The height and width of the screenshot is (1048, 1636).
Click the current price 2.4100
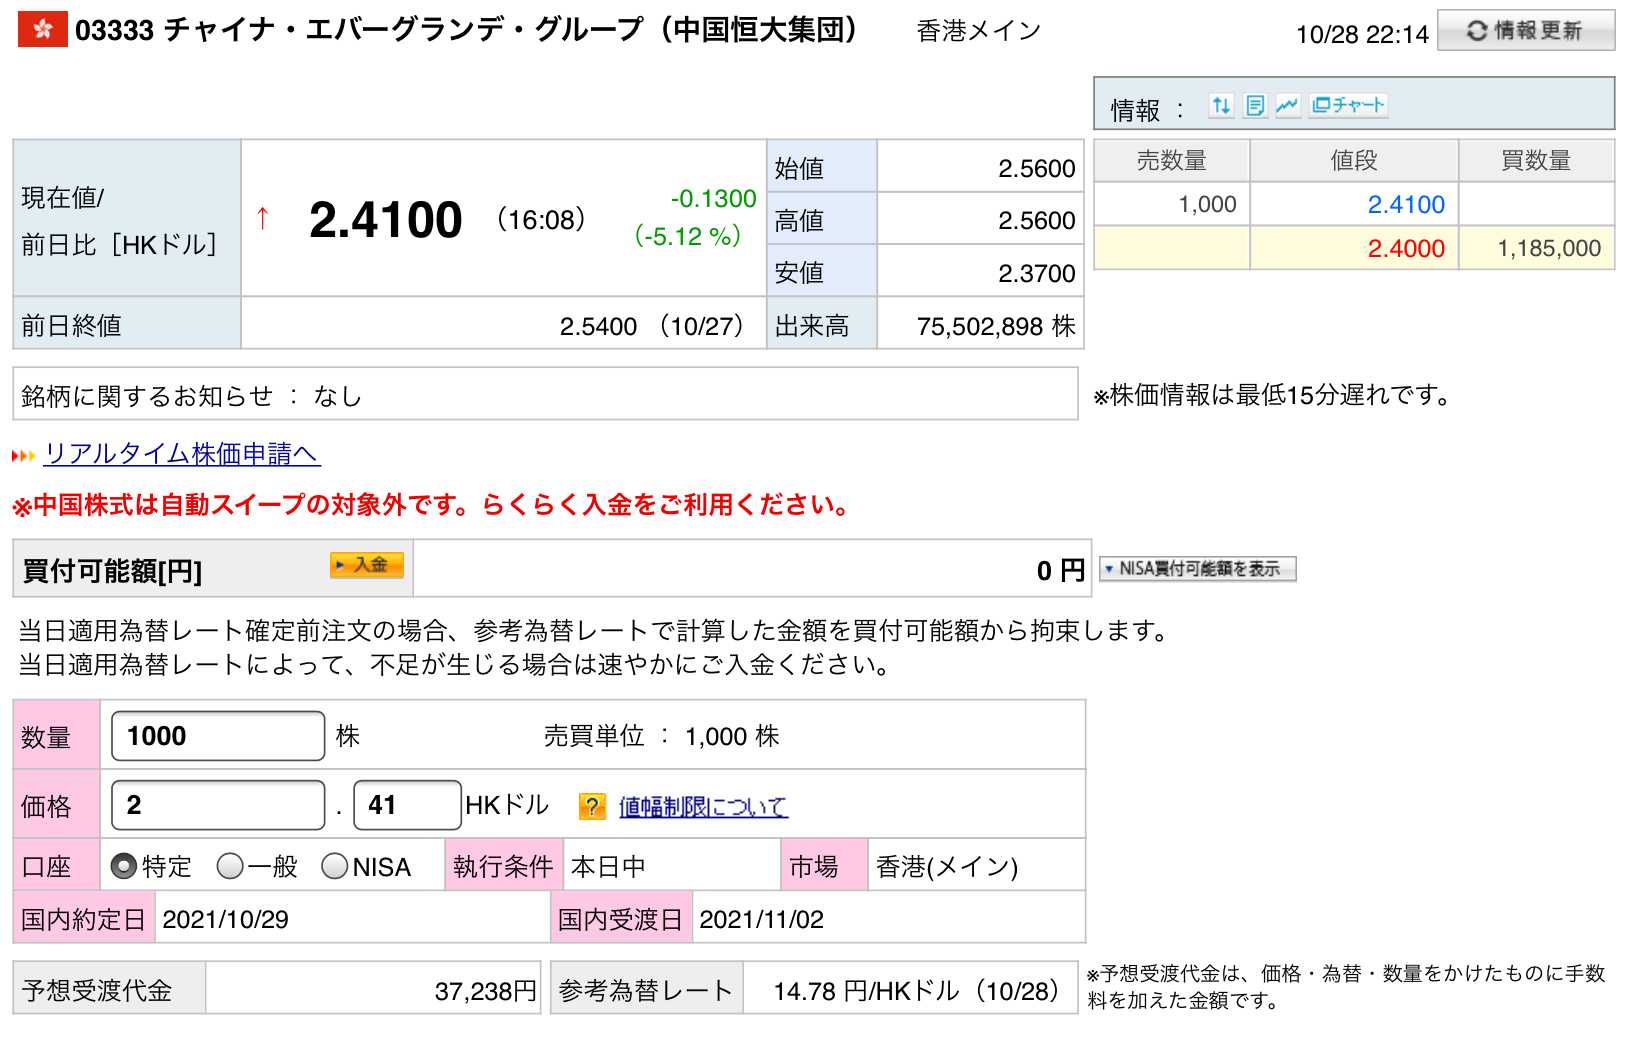386,220
